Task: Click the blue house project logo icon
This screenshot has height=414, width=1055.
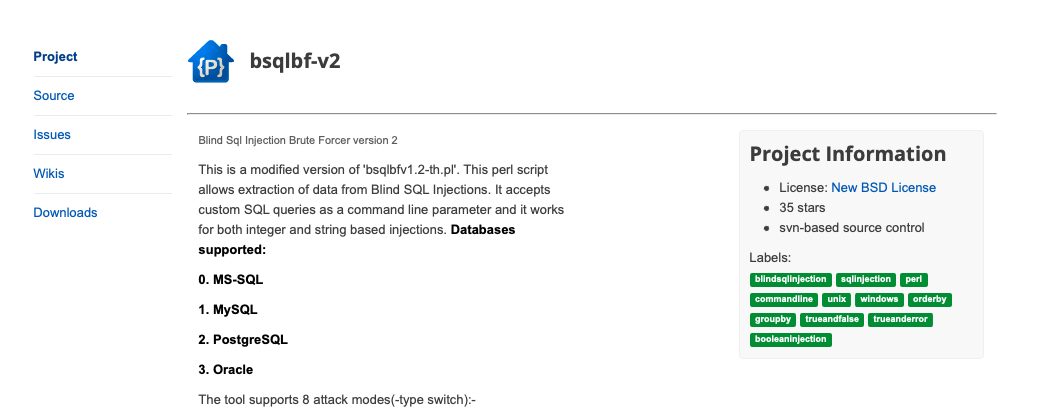Action: 211,62
